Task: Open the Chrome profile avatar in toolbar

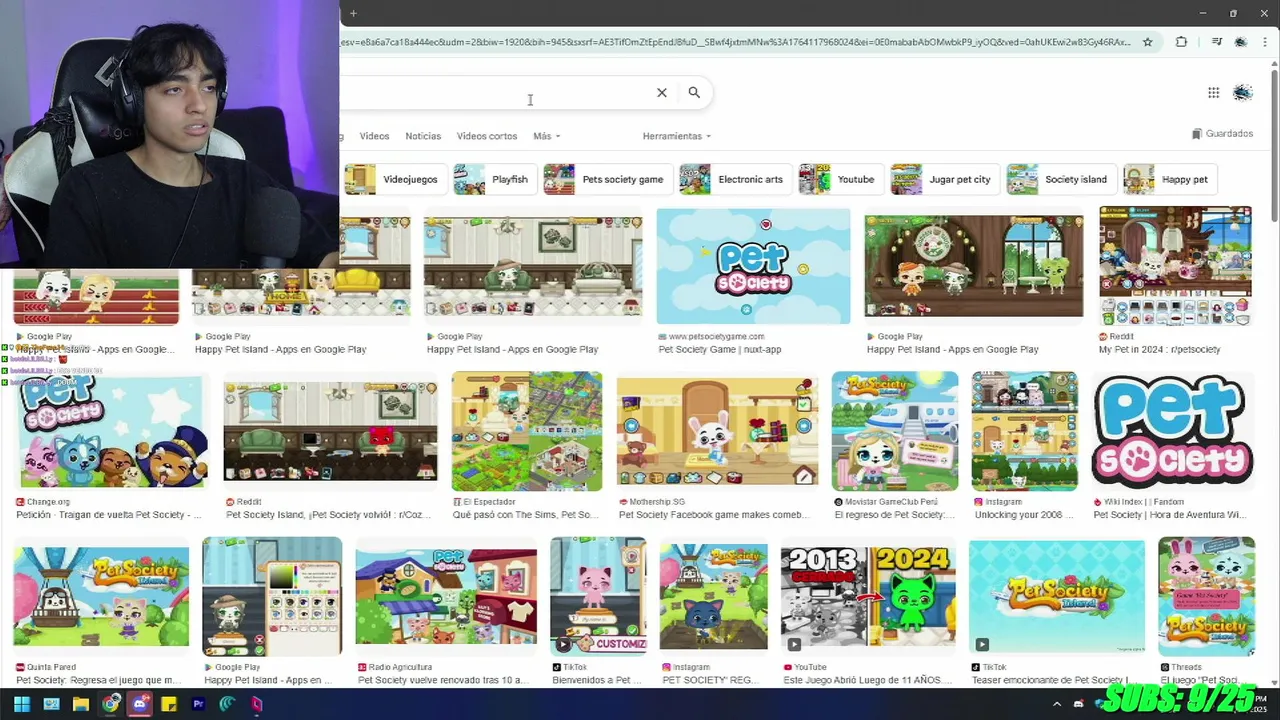Action: pyautogui.click(x=1241, y=42)
